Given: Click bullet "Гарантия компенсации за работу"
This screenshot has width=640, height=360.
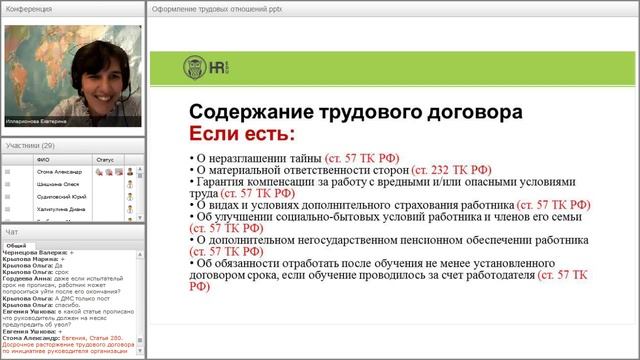Looking at the screenshot, I should pos(382,187).
